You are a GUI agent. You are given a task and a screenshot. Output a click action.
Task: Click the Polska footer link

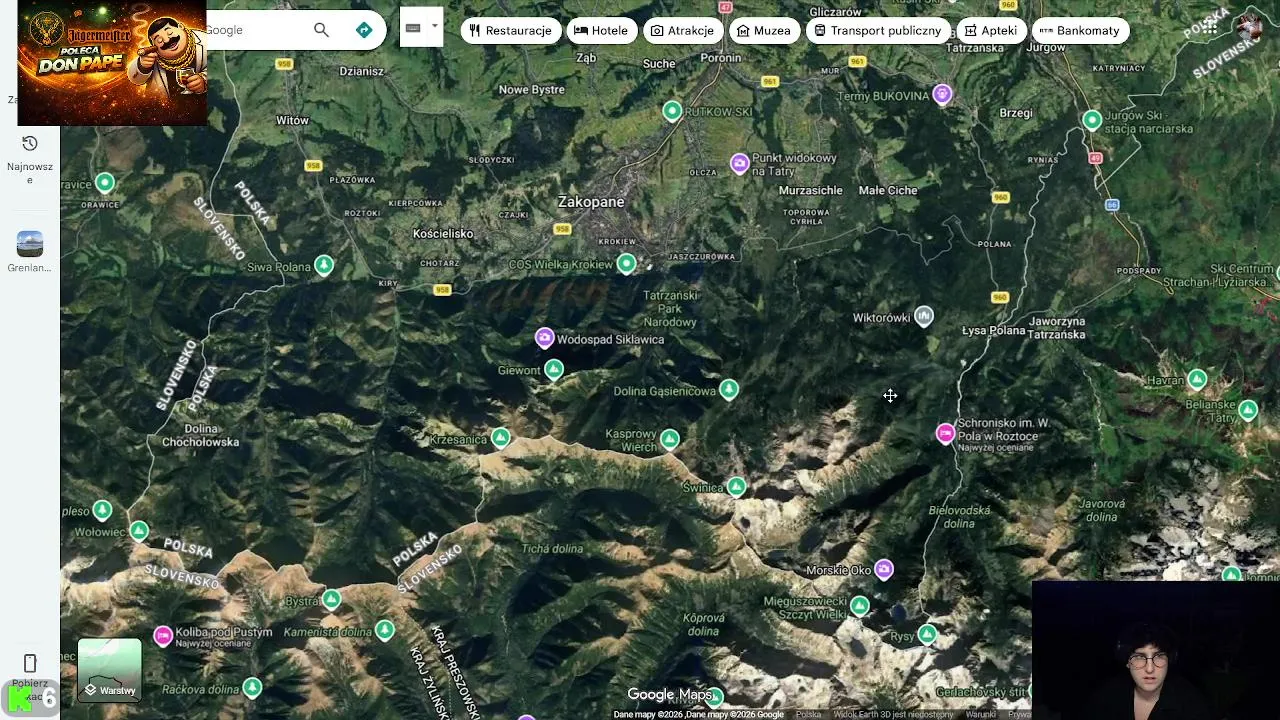pyautogui.click(x=808, y=714)
